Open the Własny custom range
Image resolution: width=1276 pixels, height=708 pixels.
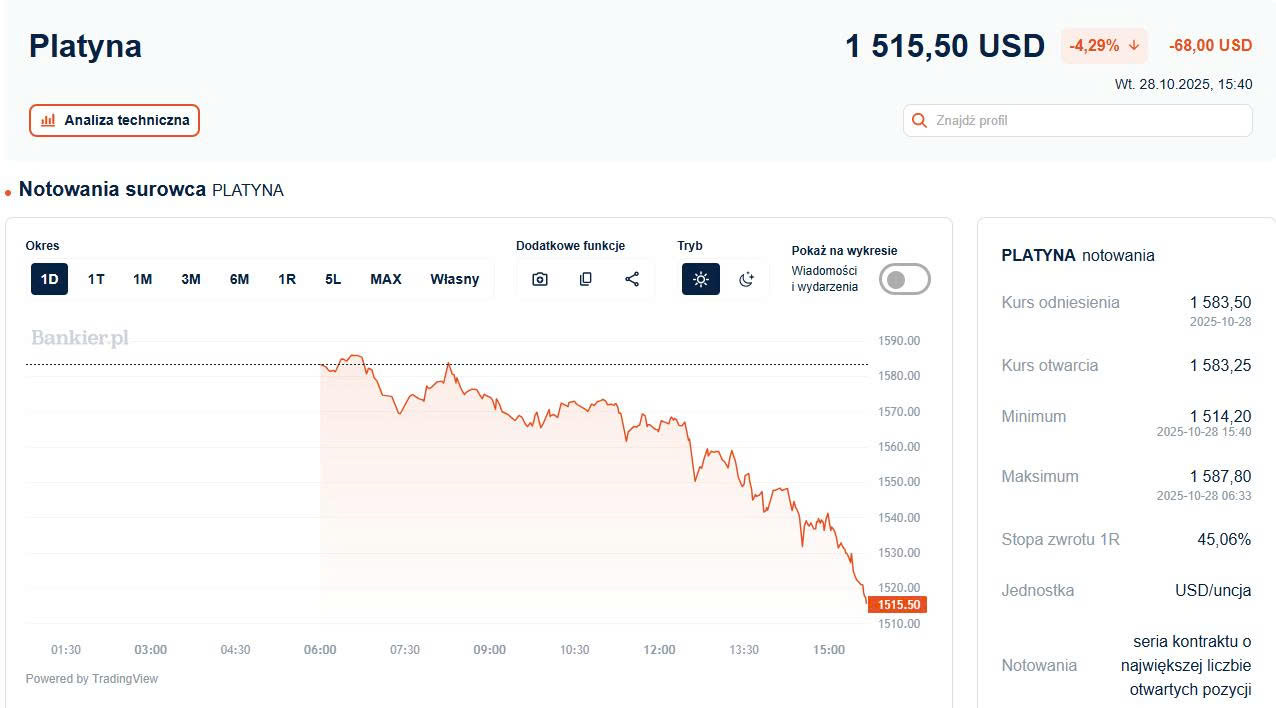click(x=454, y=279)
